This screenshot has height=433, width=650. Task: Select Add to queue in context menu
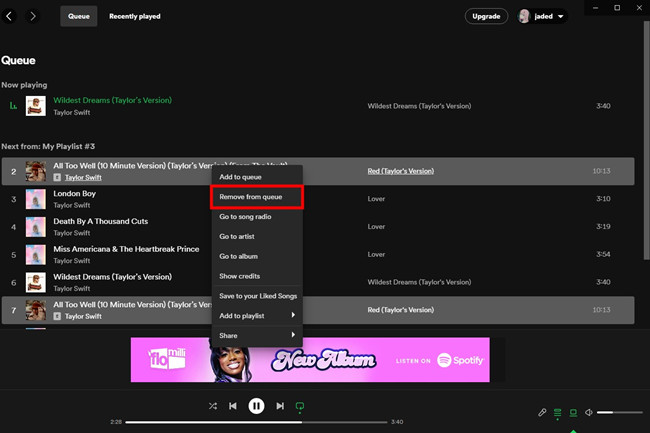pos(257,177)
